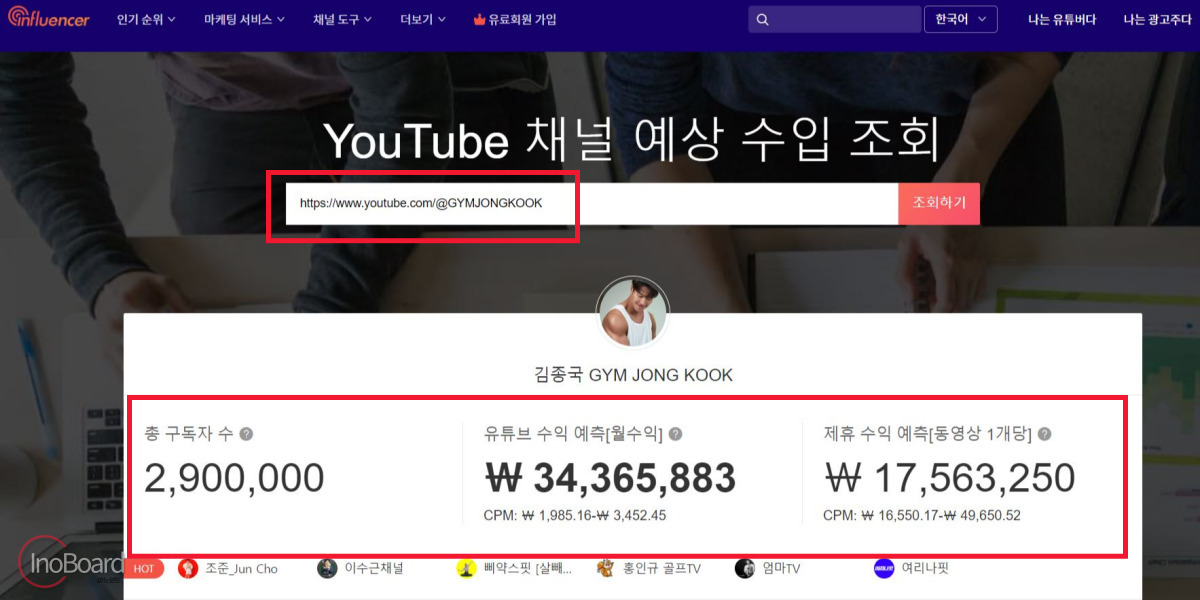Click the YouTube channel URL input field
The width and height of the screenshot is (1200, 600).
[x=592, y=203]
